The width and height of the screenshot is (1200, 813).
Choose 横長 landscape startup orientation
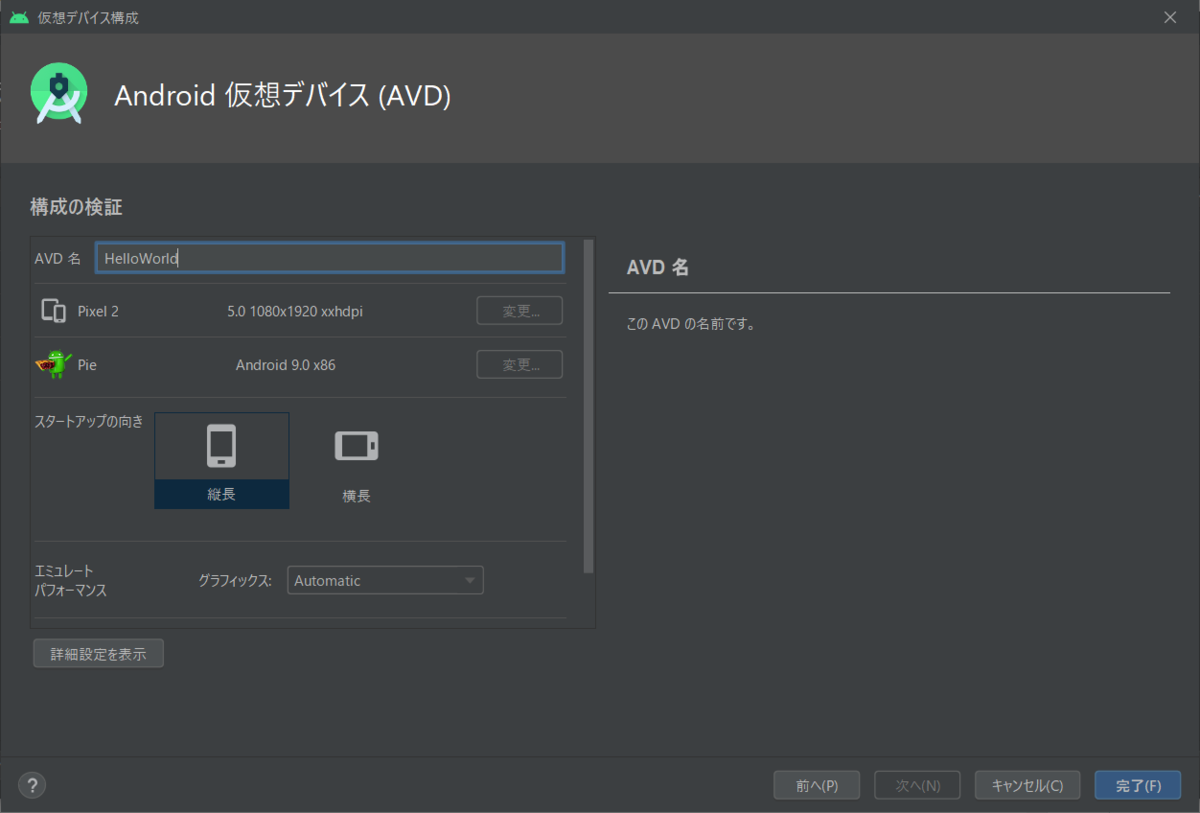[356, 461]
